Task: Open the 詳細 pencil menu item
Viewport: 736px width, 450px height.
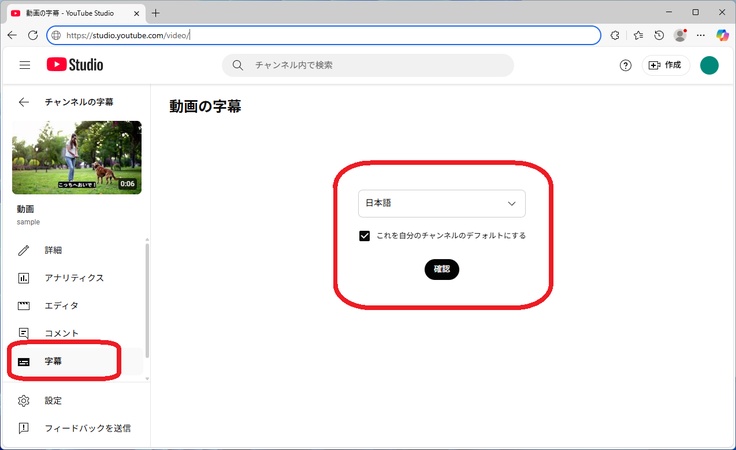Action: point(75,250)
